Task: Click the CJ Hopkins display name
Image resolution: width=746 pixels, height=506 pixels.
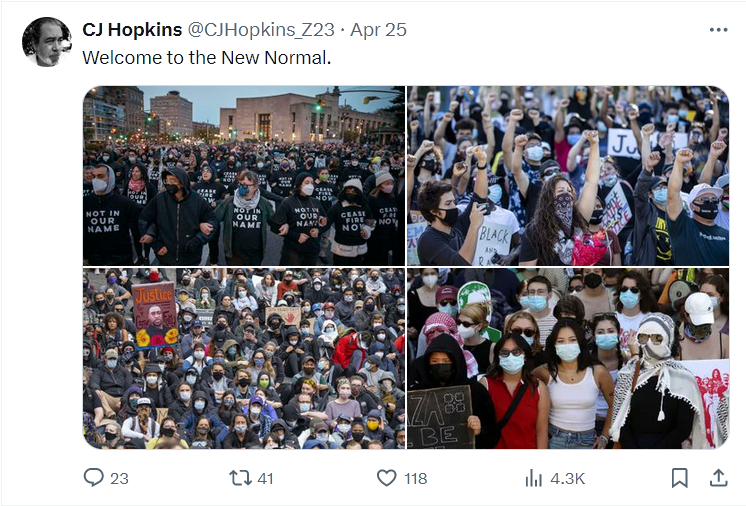Action: [x=132, y=29]
